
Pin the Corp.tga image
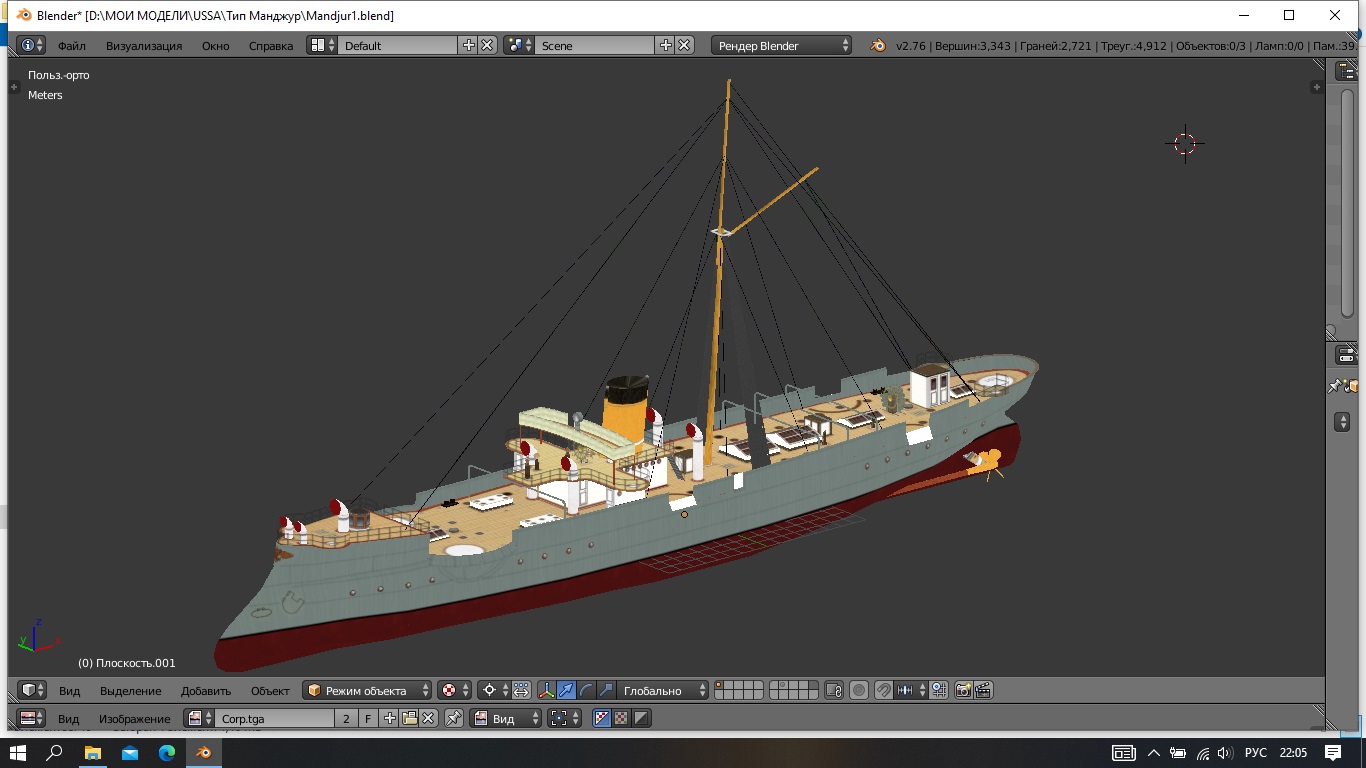point(454,718)
